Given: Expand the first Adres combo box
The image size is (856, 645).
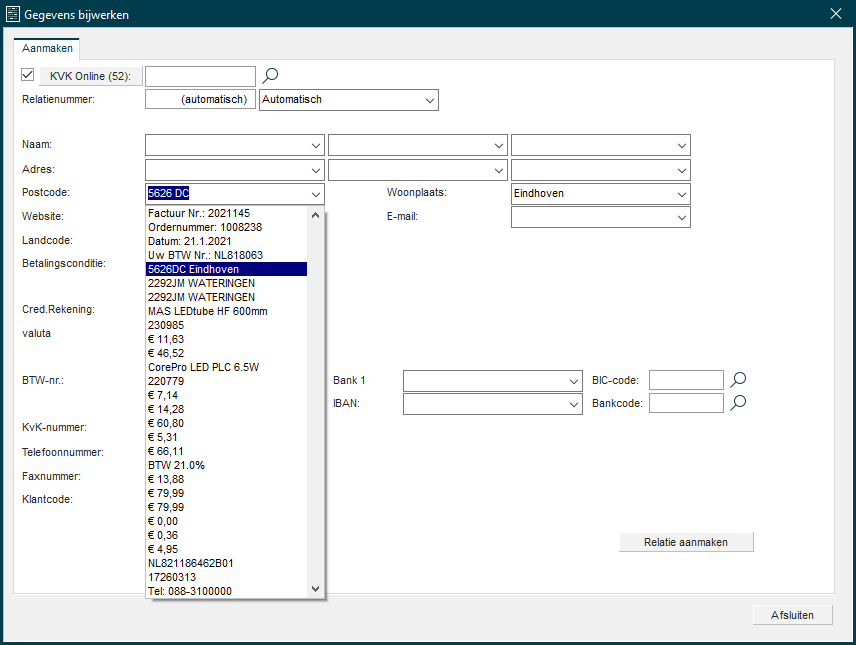Looking at the screenshot, I should point(316,170).
